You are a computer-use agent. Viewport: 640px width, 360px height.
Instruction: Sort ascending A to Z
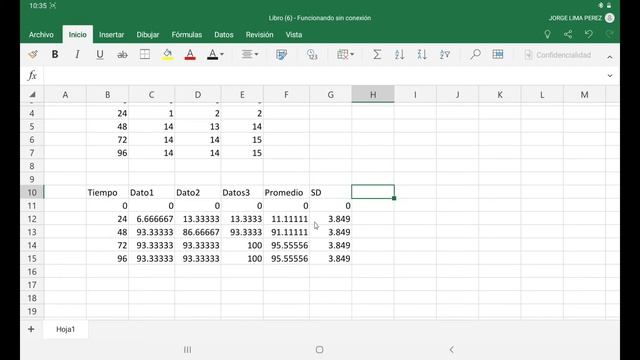(400, 54)
